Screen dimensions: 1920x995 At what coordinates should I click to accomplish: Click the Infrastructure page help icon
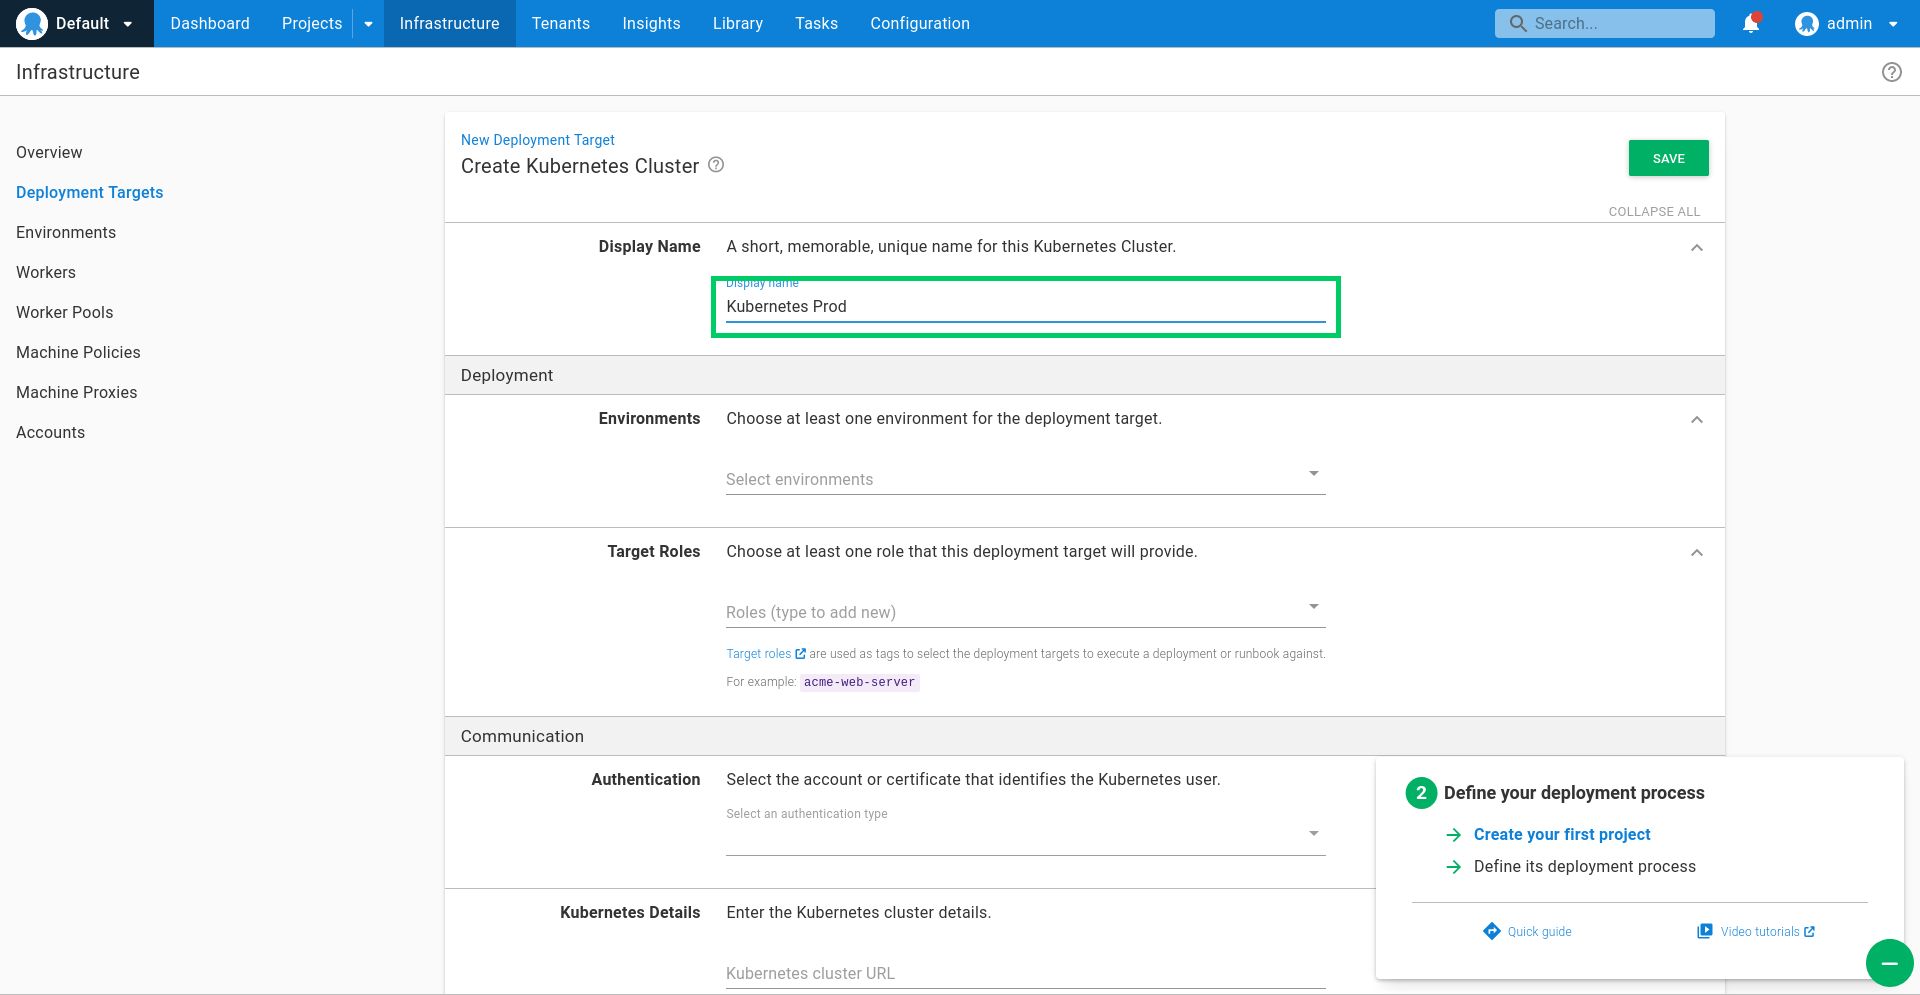(1891, 72)
